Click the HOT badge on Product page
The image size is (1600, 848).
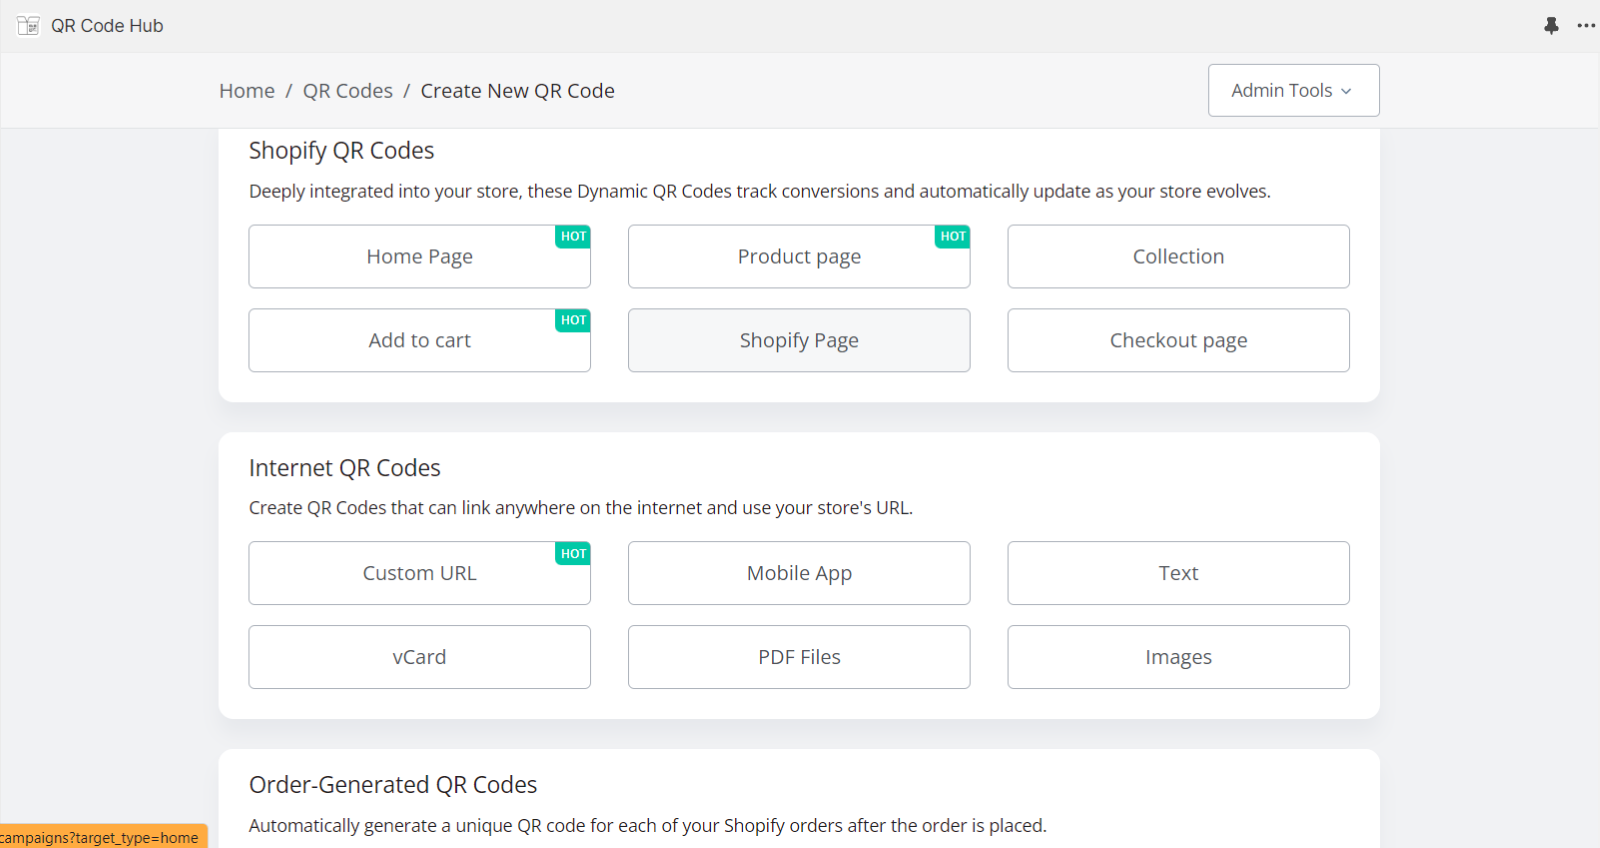point(953,237)
